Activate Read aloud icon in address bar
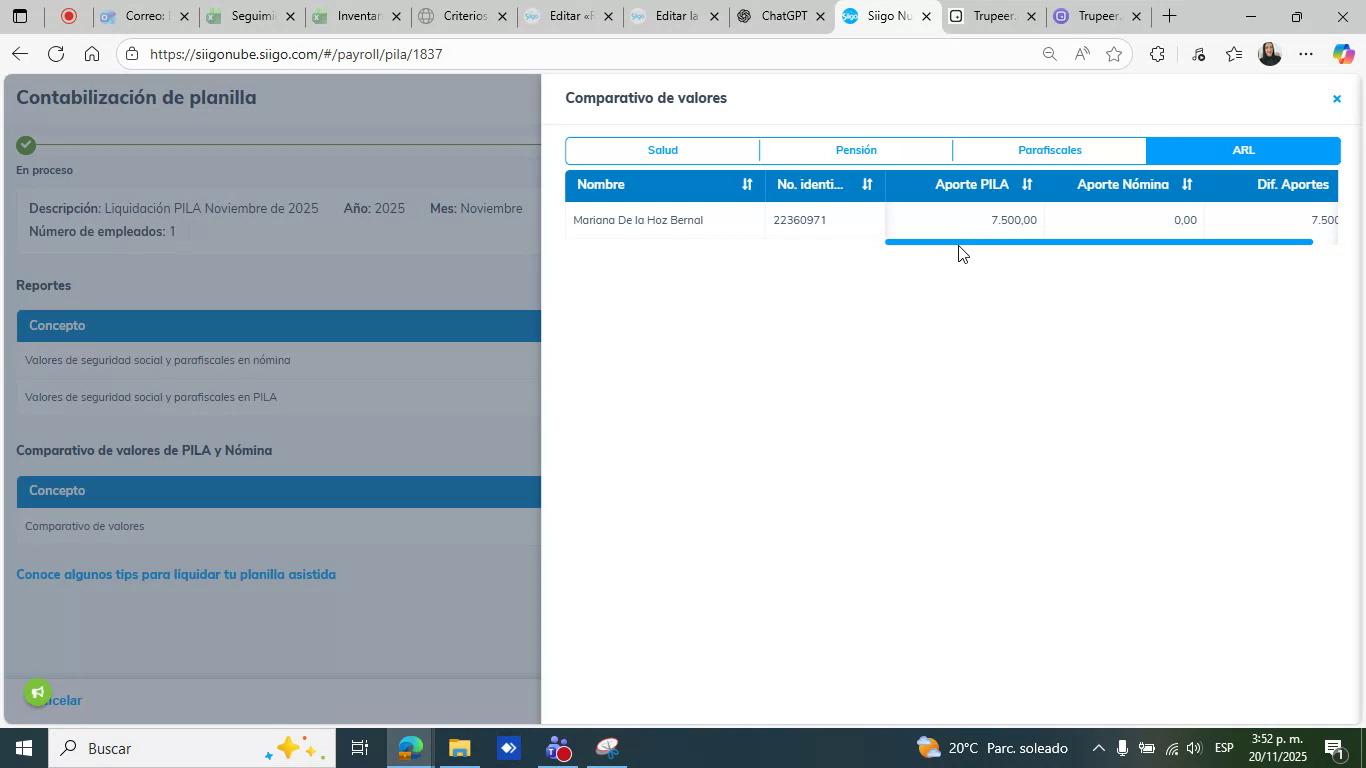 pyautogui.click(x=1081, y=54)
